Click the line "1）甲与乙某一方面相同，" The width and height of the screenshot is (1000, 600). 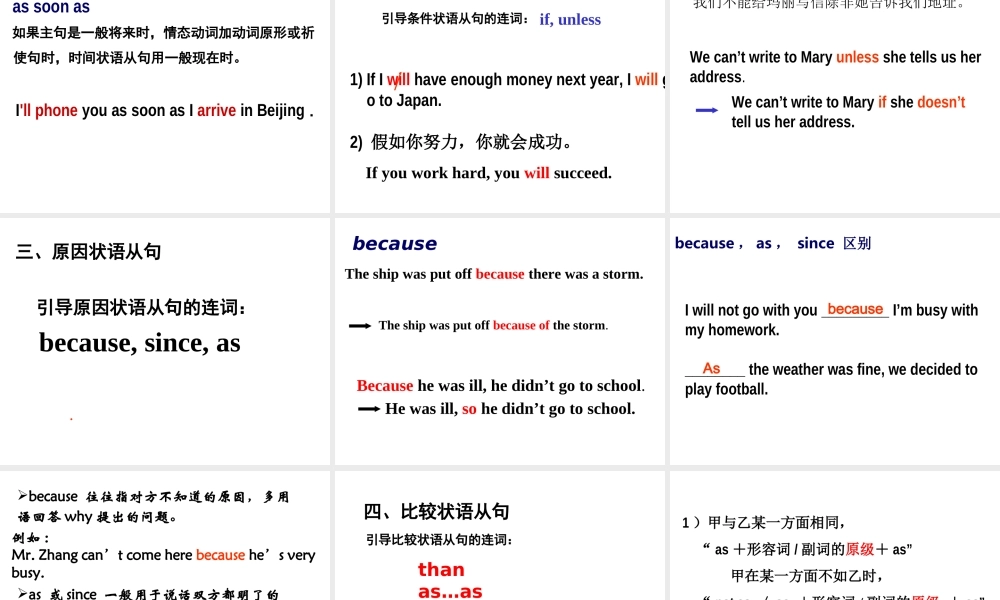764,523
